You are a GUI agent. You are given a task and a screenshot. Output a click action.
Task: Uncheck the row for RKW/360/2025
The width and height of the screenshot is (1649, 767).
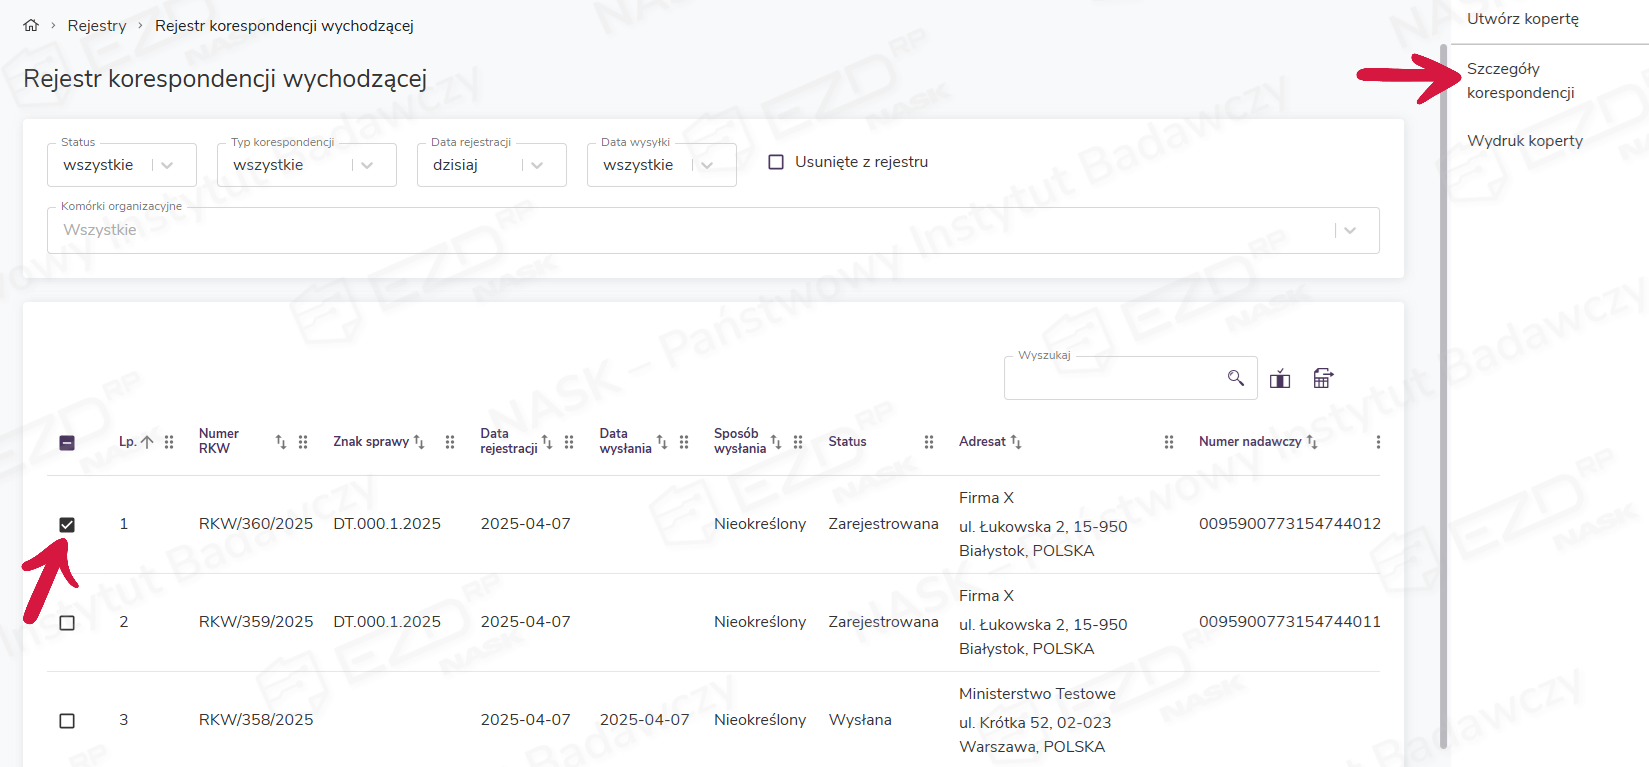pyautogui.click(x=67, y=525)
